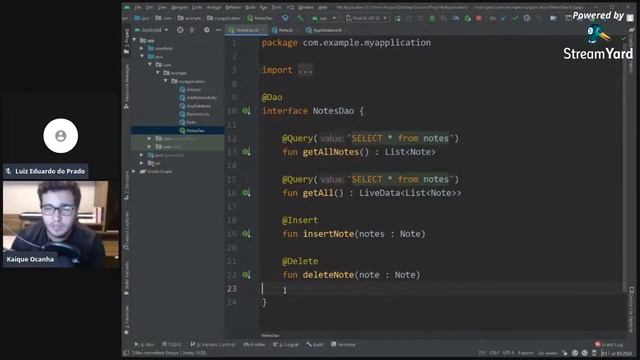Click the myapplication breadcrumb in navigation bar

coord(223,18)
